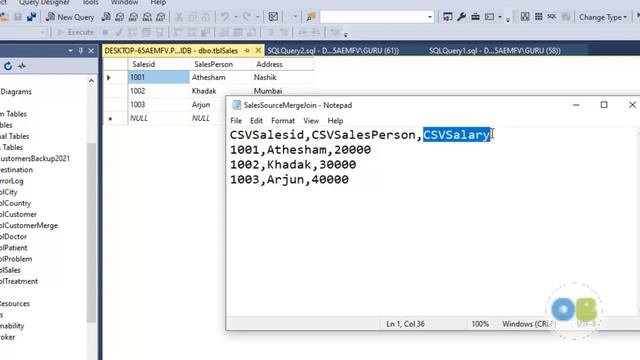This screenshot has width=640, height=360.
Task: Close the Object Explorer panel
Action: pos(91,51)
